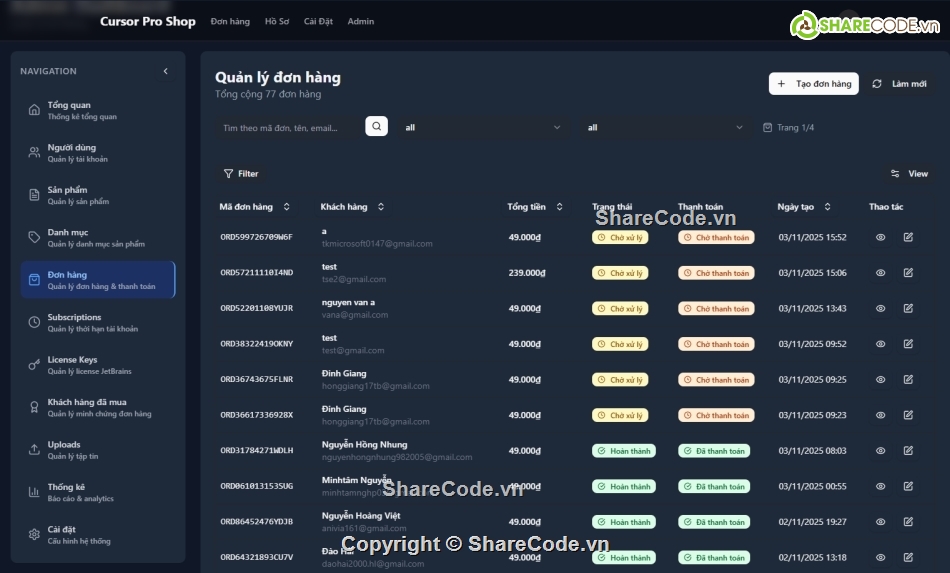The image size is (950, 573).
Task: Open the second 'all' payment filter dropdown
Action: [665, 127]
